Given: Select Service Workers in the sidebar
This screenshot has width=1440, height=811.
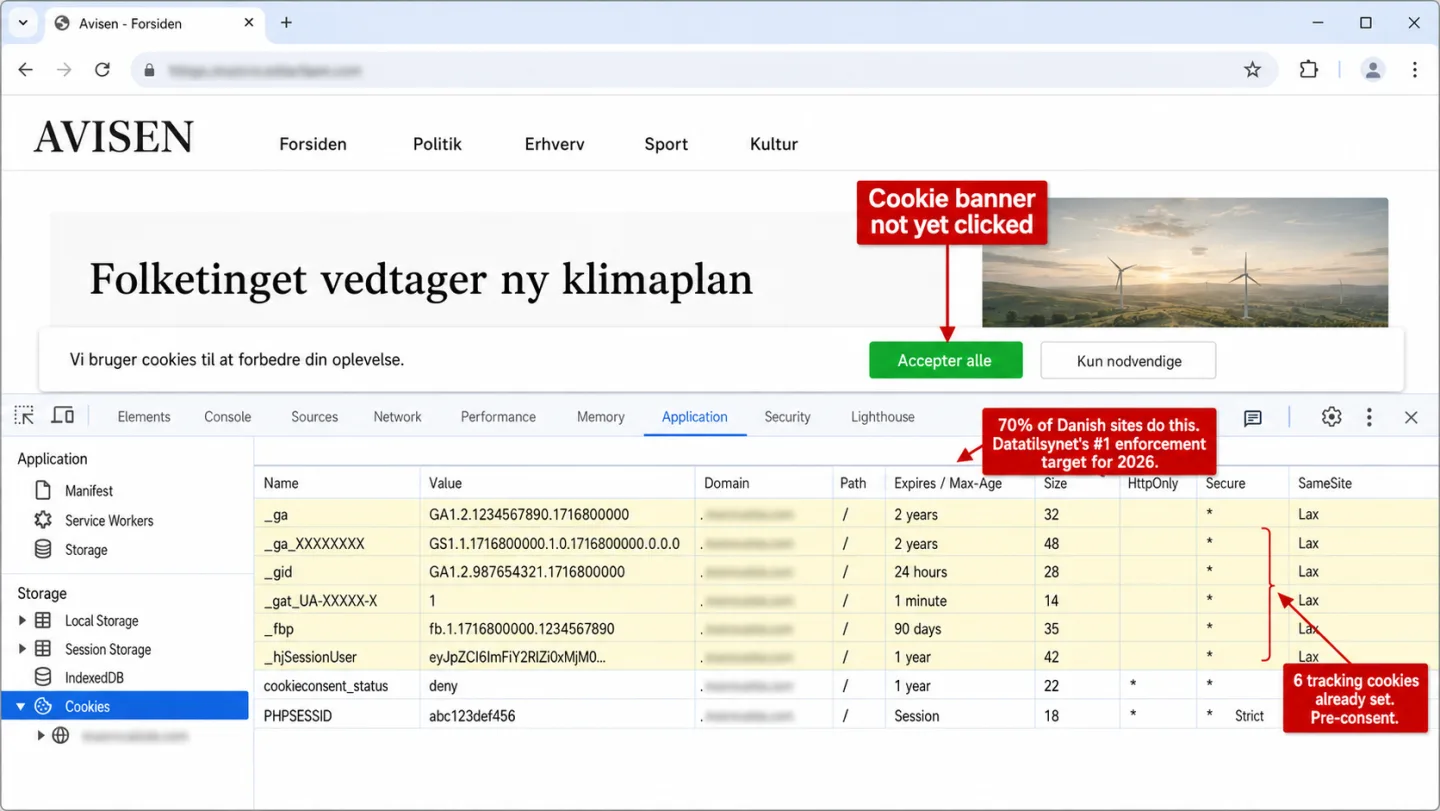Looking at the screenshot, I should click(108, 521).
